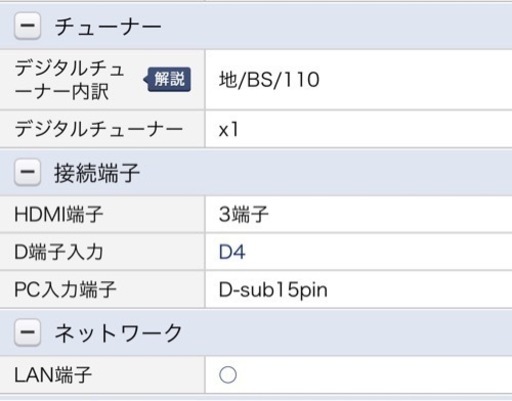Click the チューナー section header text
Viewport: 512px width, 401px height.
pos(108,27)
